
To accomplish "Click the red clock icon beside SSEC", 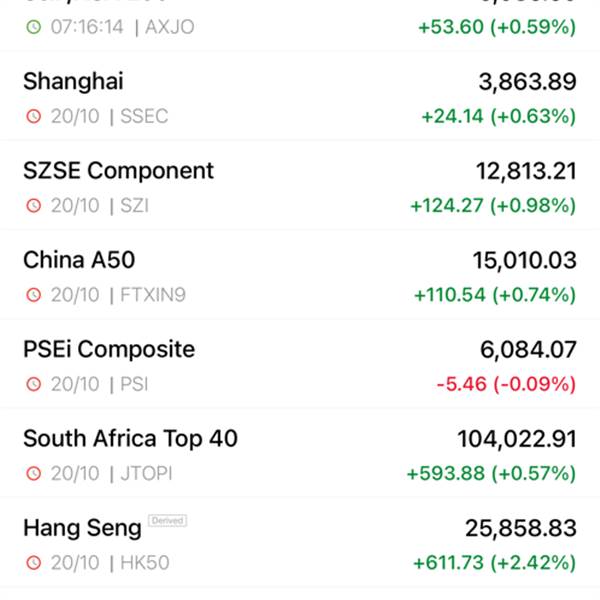I will [x=34, y=116].
